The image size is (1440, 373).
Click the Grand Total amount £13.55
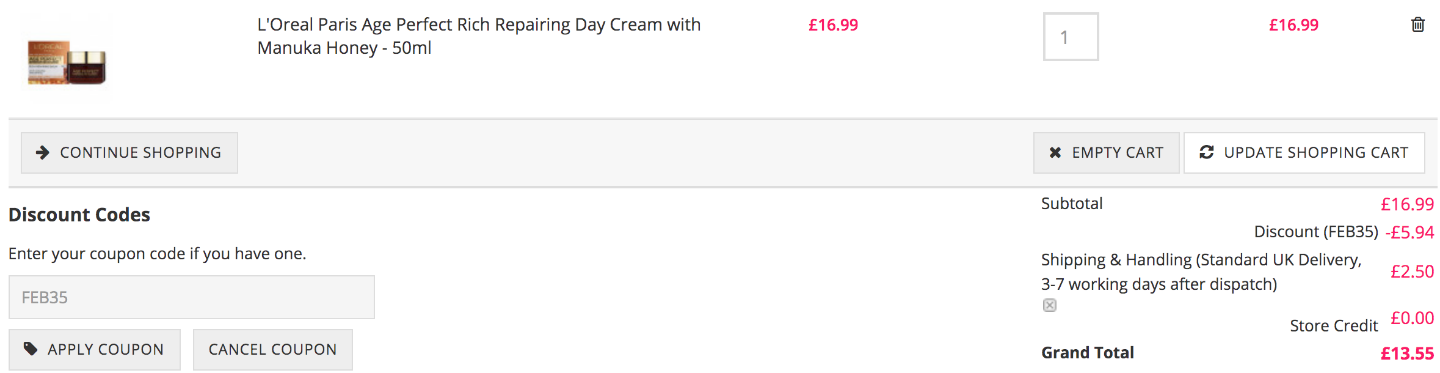click(1408, 353)
